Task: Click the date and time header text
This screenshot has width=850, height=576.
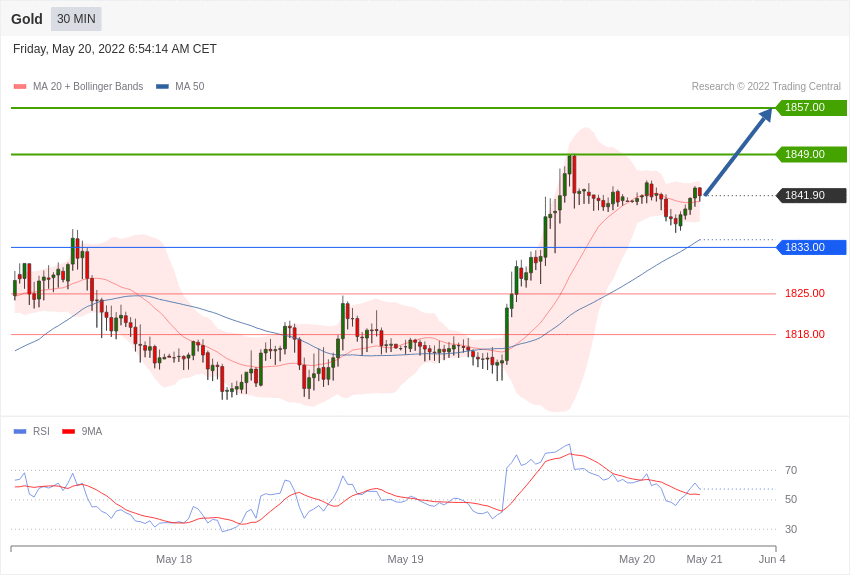Action: click(x=114, y=49)
